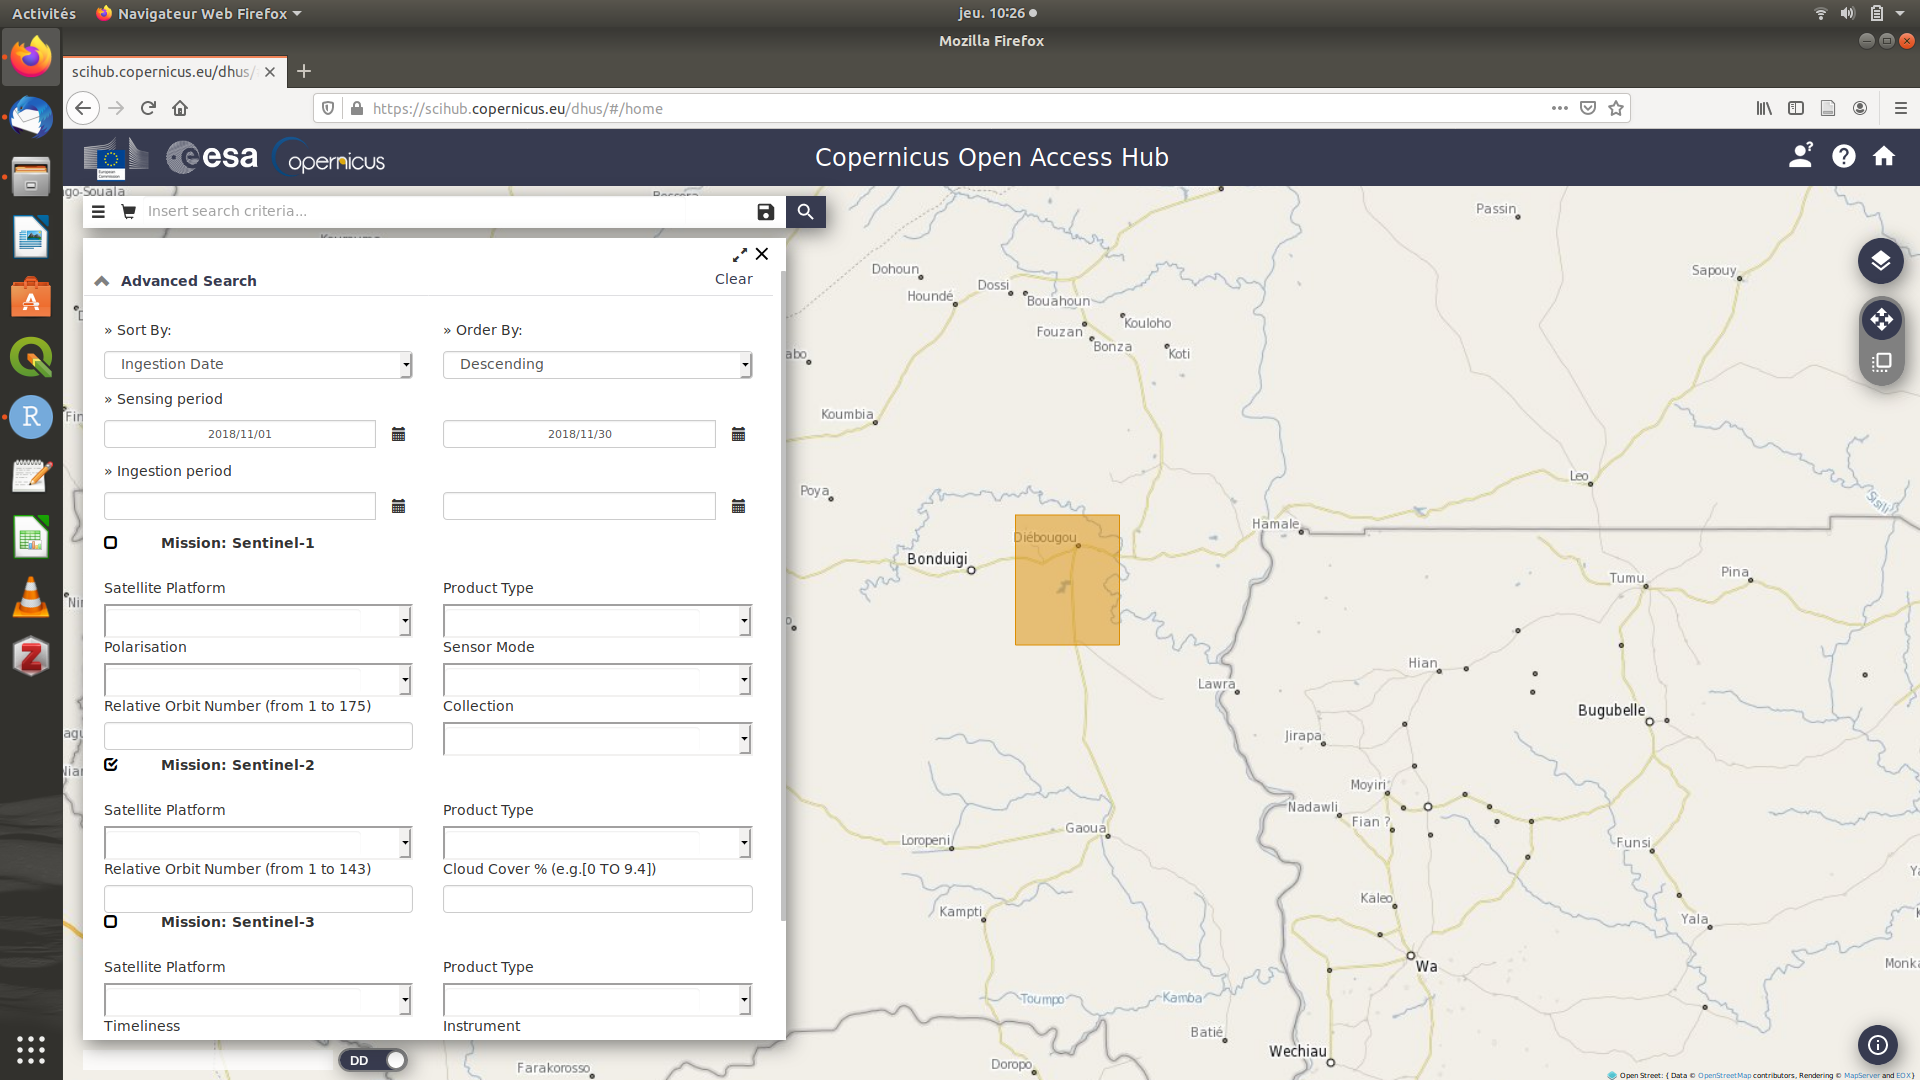Open system tray volume menu

1847,13
